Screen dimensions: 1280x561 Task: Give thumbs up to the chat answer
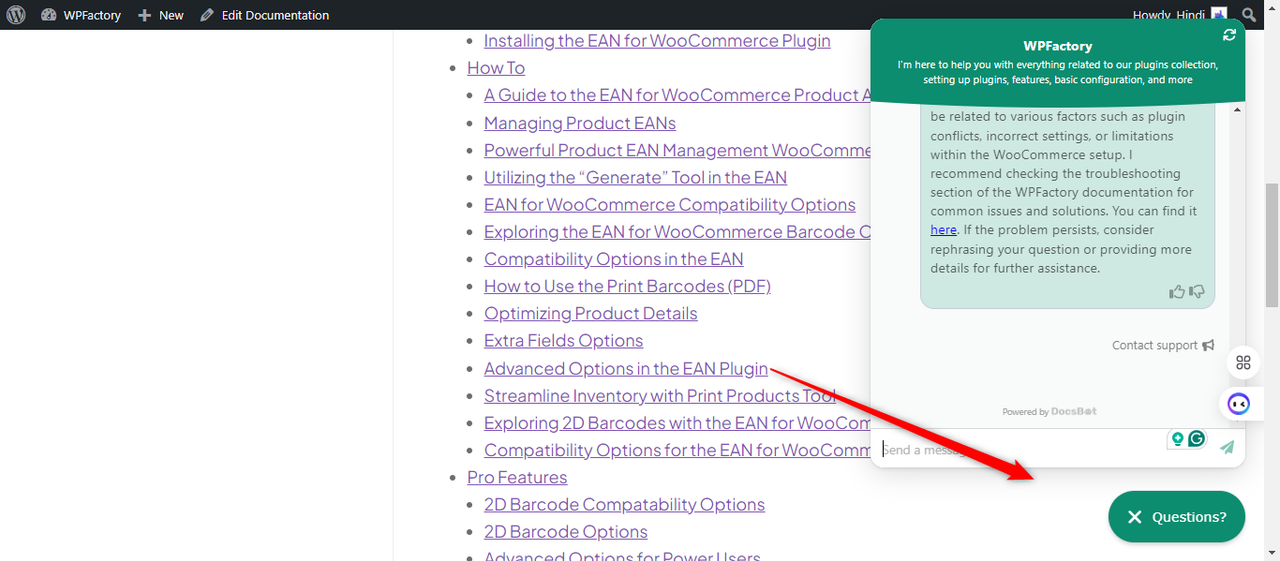point(1177,292)
